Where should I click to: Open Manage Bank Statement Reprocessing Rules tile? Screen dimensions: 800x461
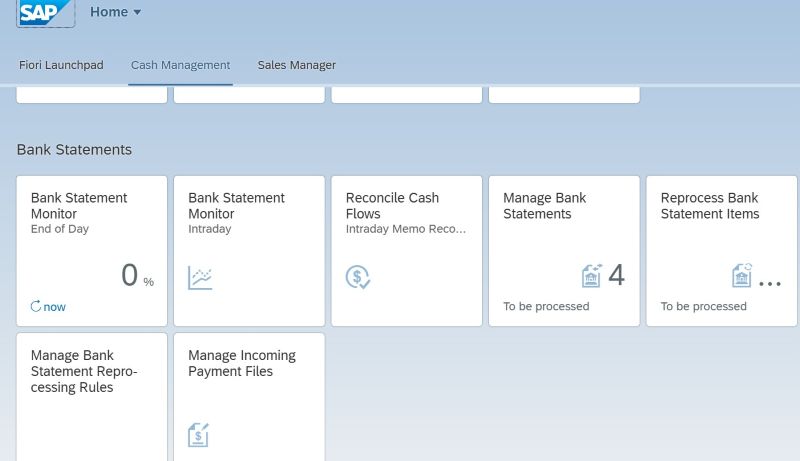click(92, 397)
